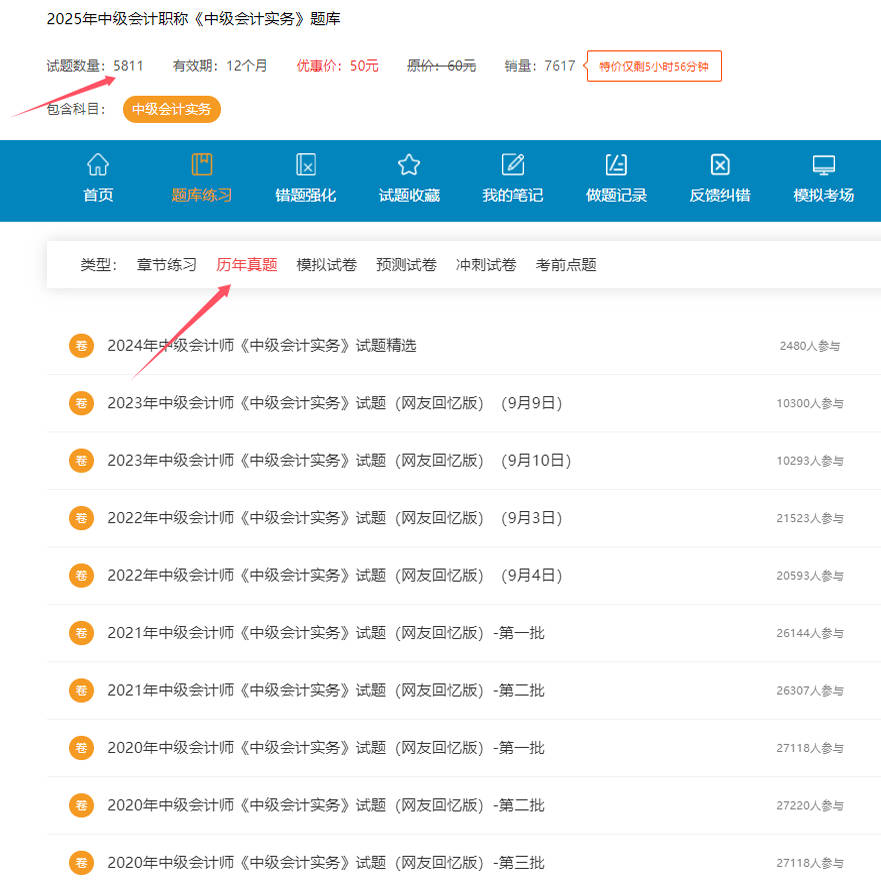The height and width of the screenshot is (881, 881).
Task: Click 卷 badge of 2023年 9月9日 paper
Action: coord(81,403)
